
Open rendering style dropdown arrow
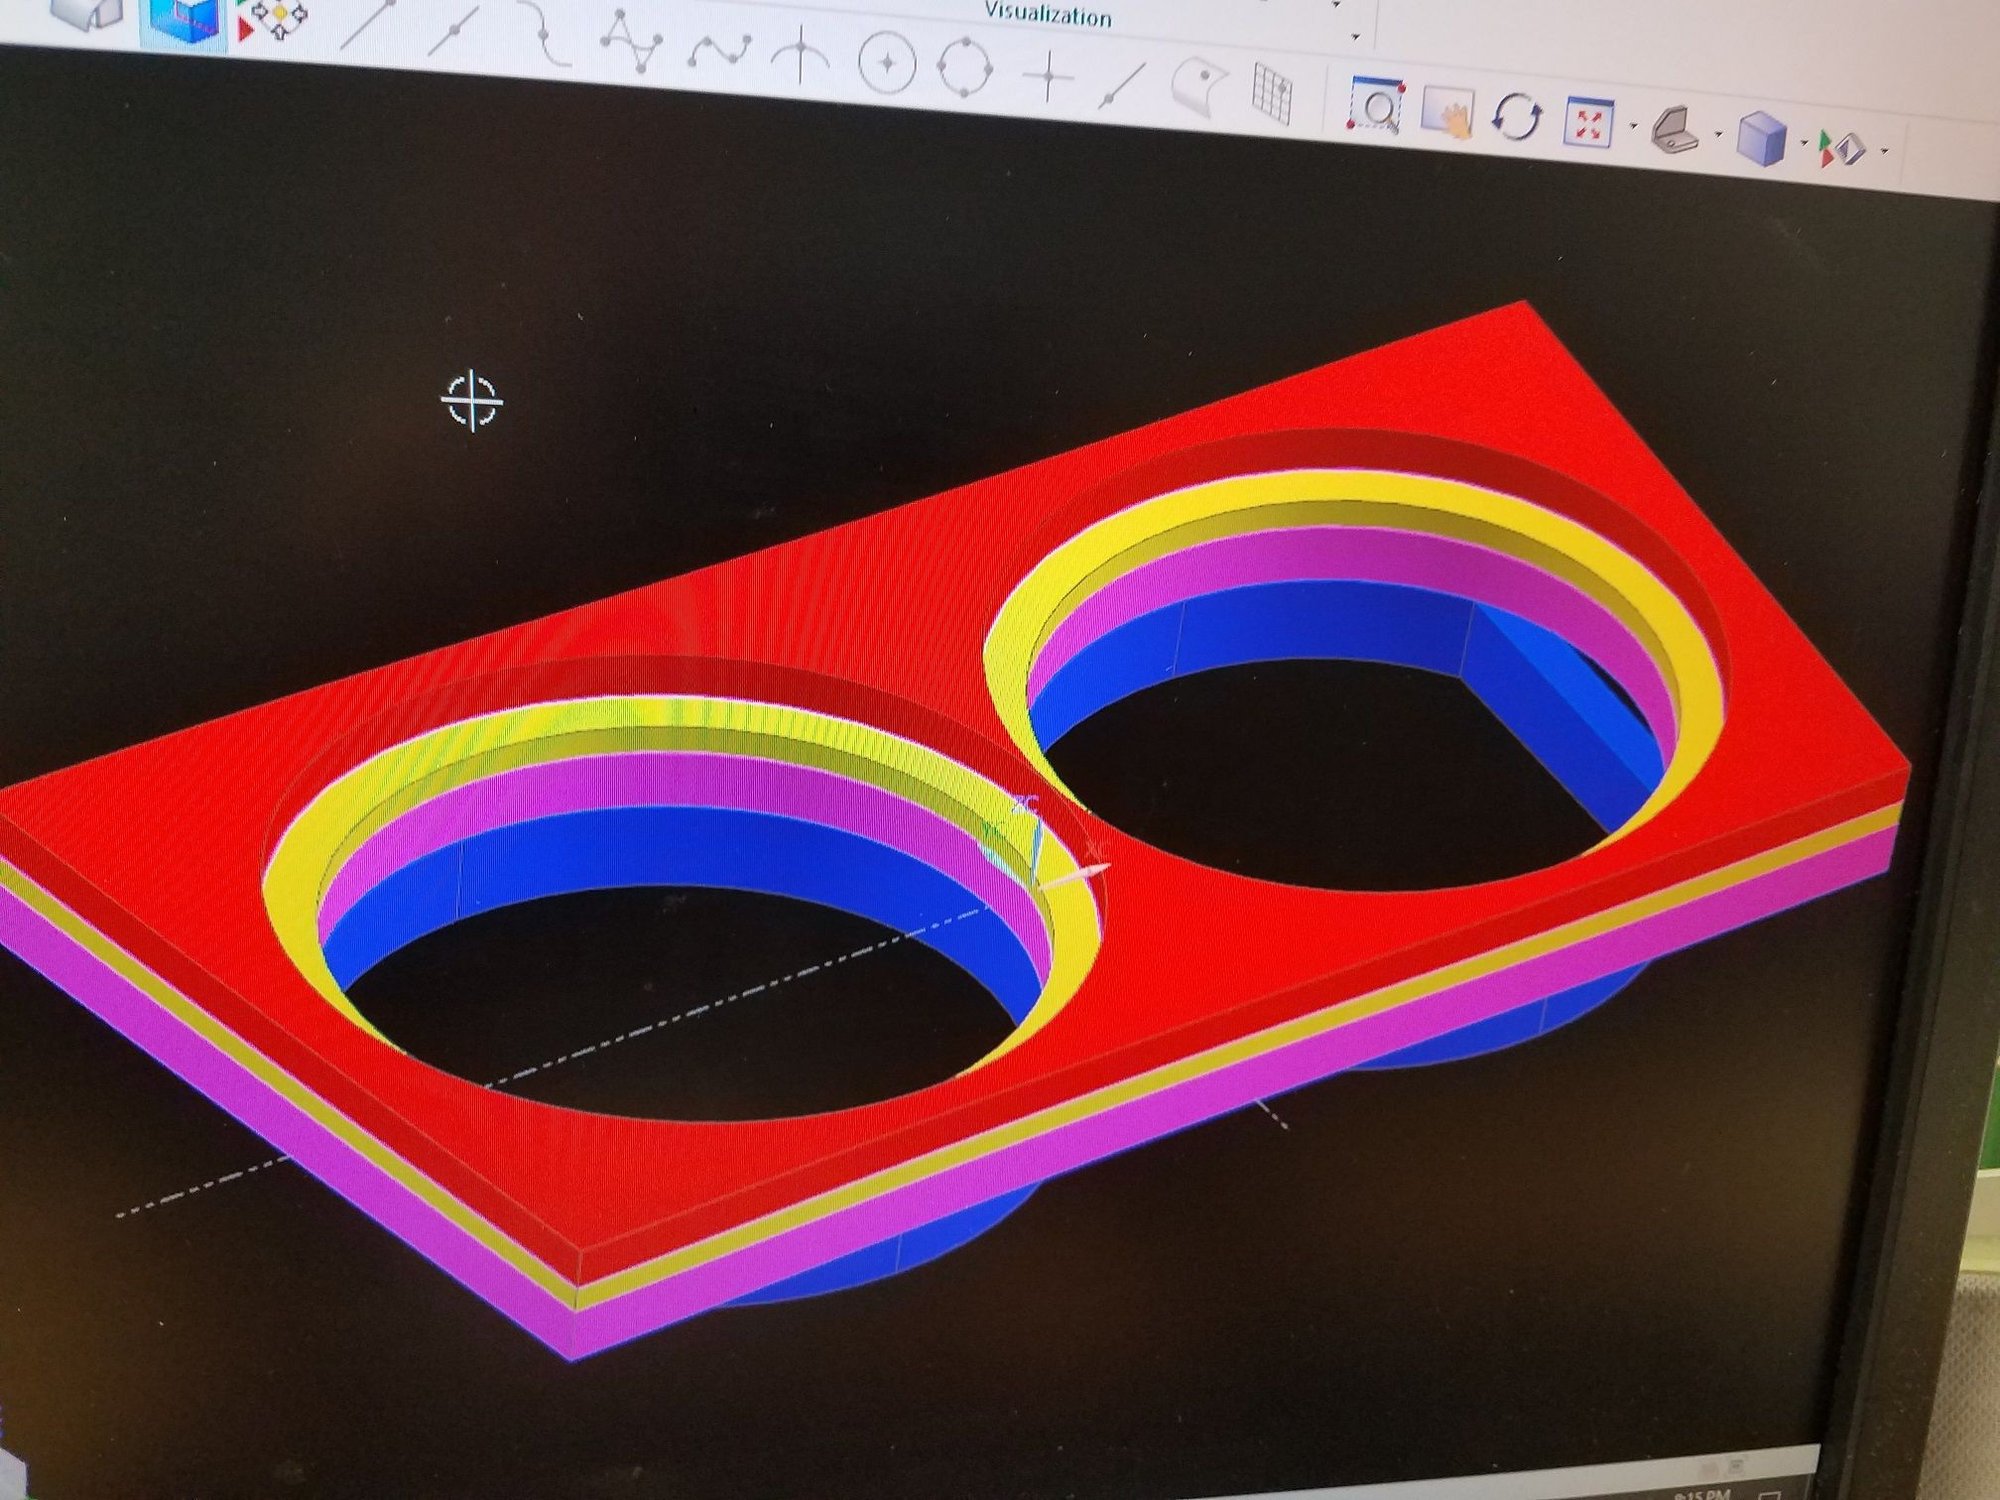(1805, 143)
